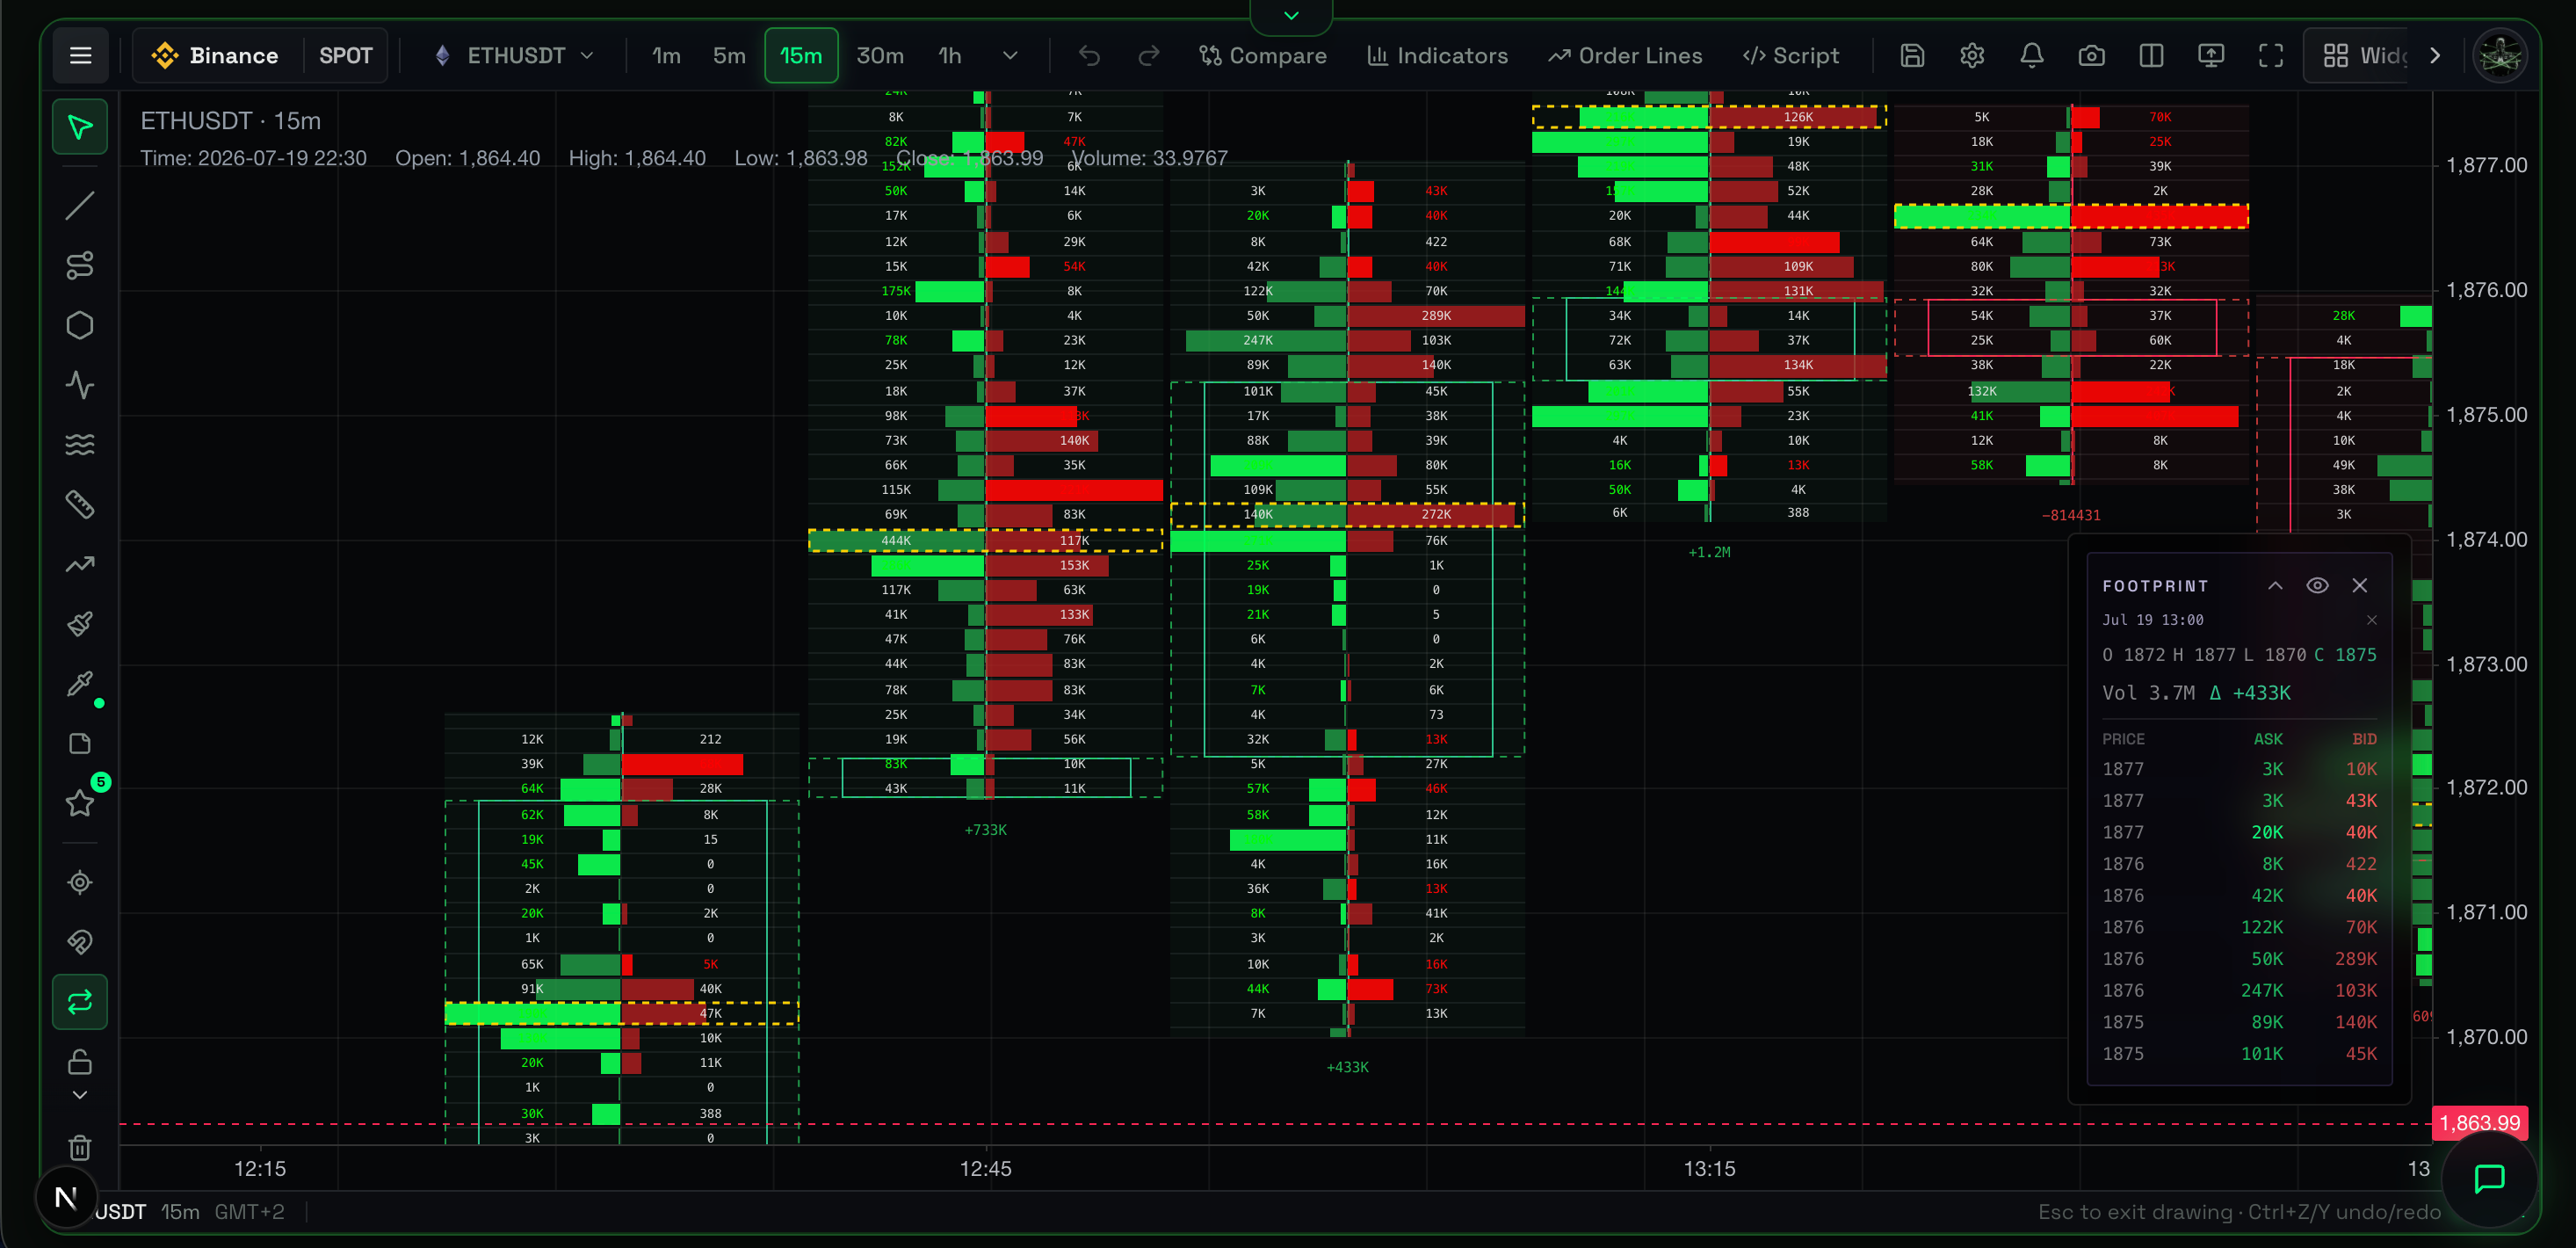The width and height of the screenshot is (2576, 1248).
Task: Select the eyedropper color picker tool
Action: coord(80,684)
